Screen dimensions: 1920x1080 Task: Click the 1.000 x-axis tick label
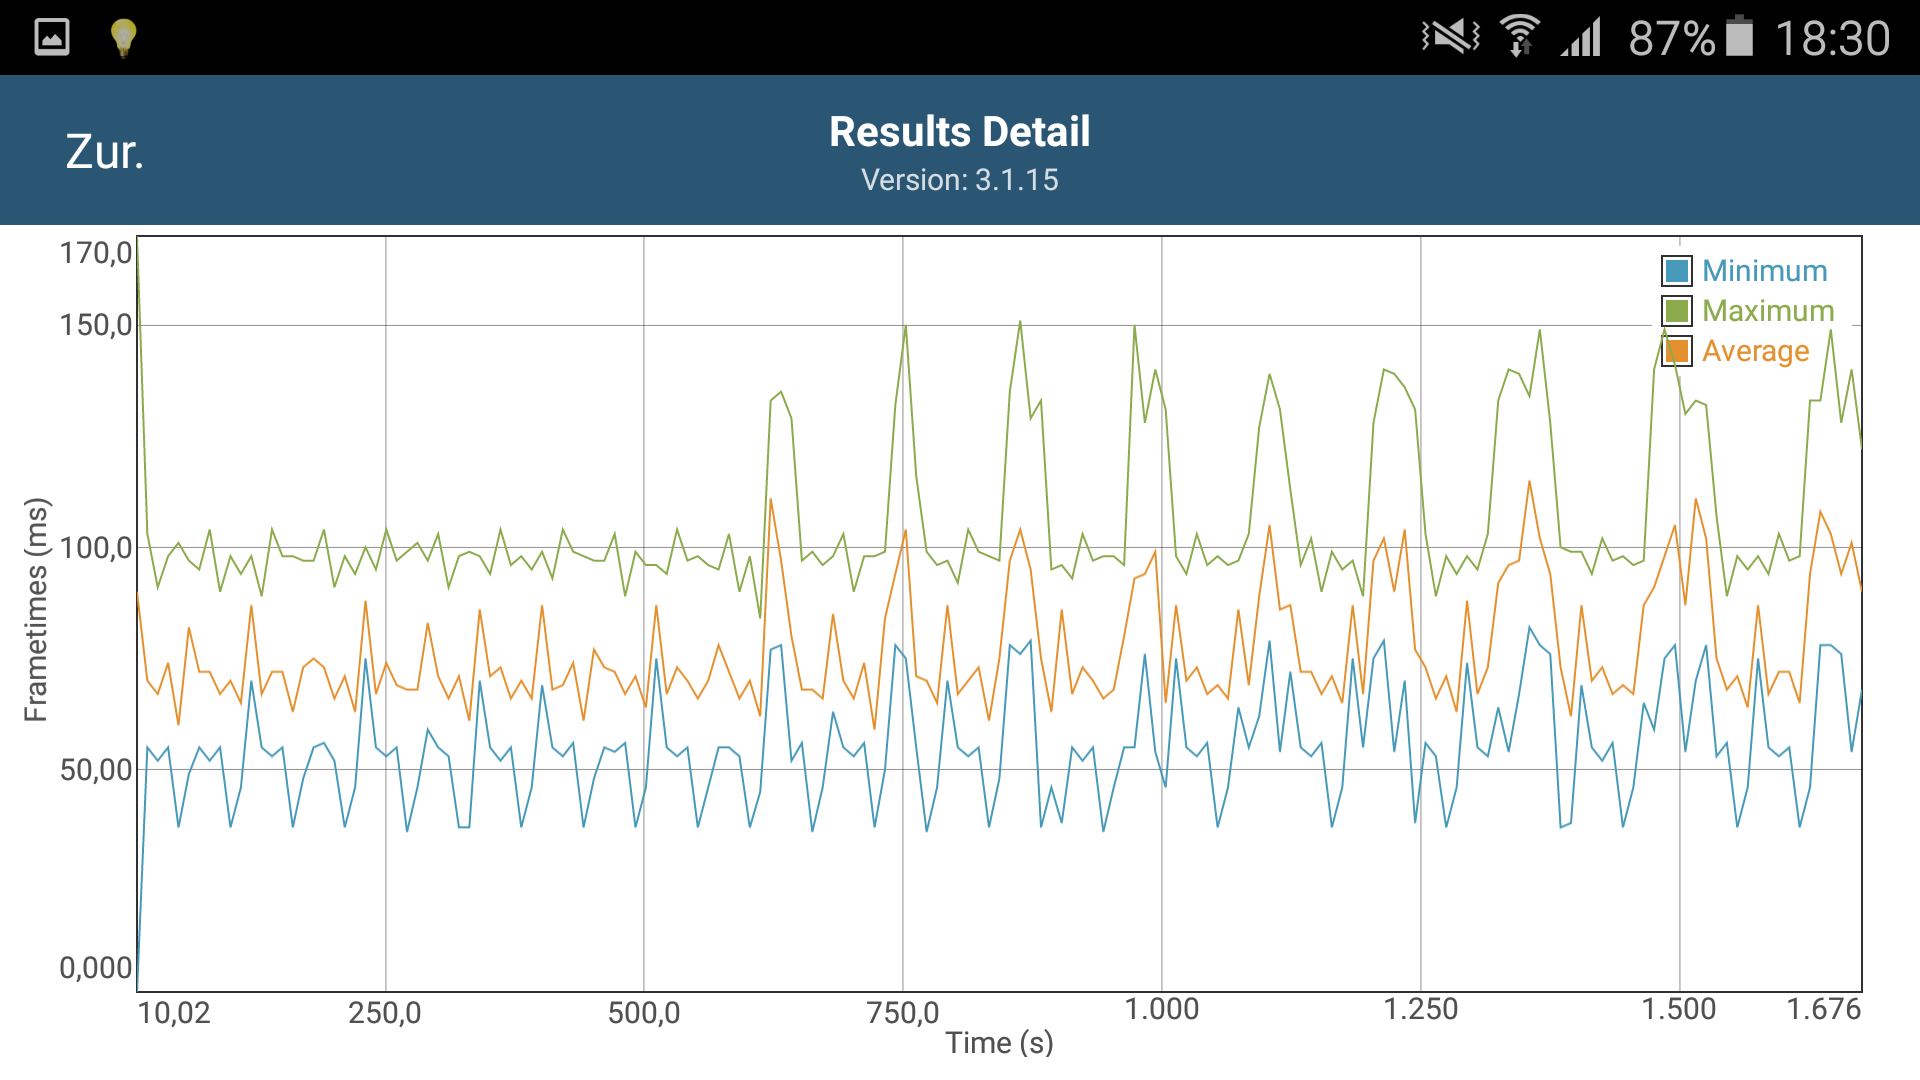click(1161, 1010)
